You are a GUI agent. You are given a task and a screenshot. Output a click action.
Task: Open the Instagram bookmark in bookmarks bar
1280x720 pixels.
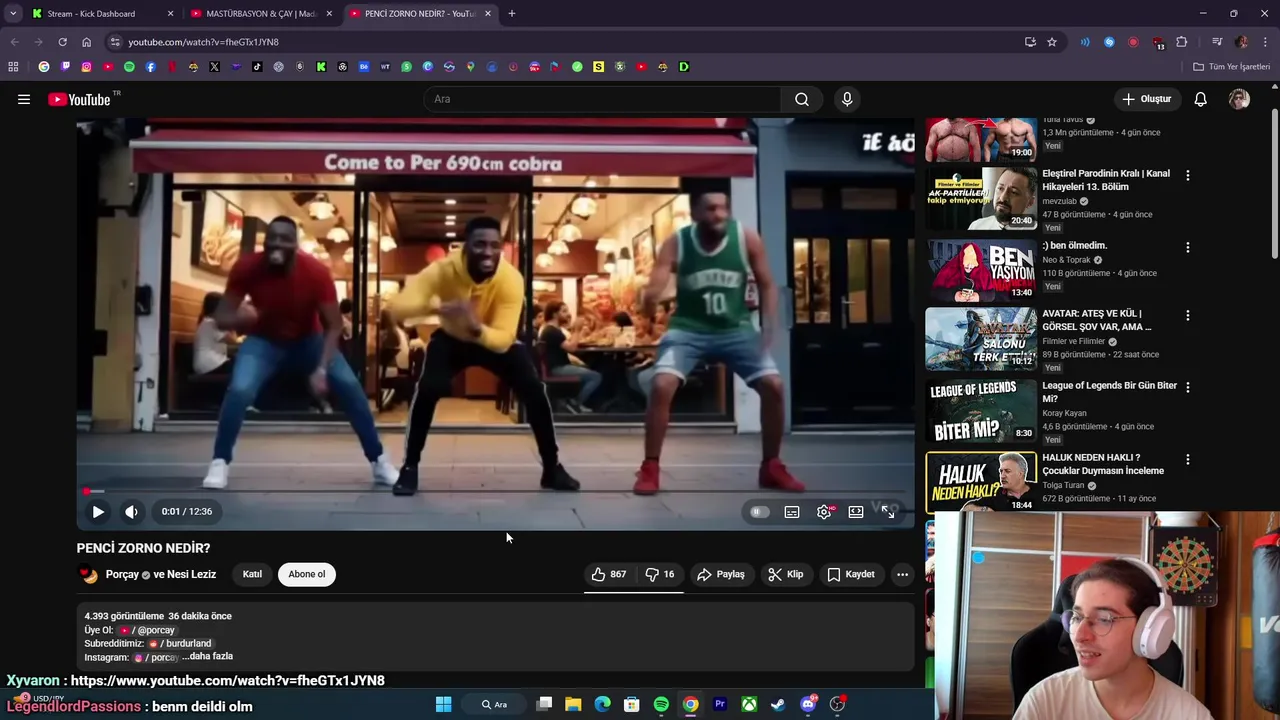click(x=87, y=67)
